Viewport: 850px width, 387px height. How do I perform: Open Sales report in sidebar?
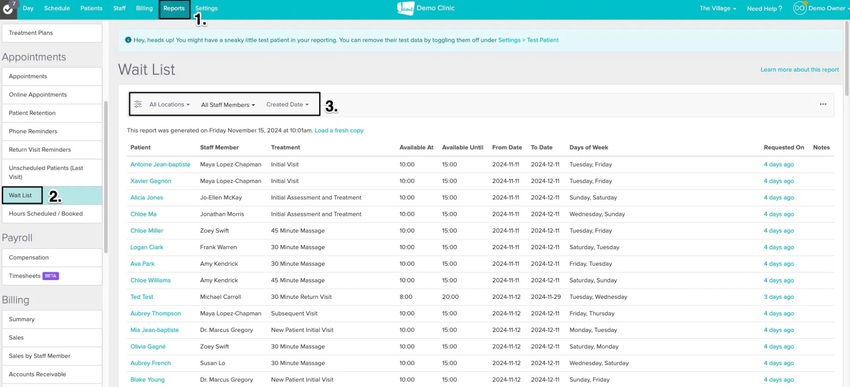[x=51, y=338]
